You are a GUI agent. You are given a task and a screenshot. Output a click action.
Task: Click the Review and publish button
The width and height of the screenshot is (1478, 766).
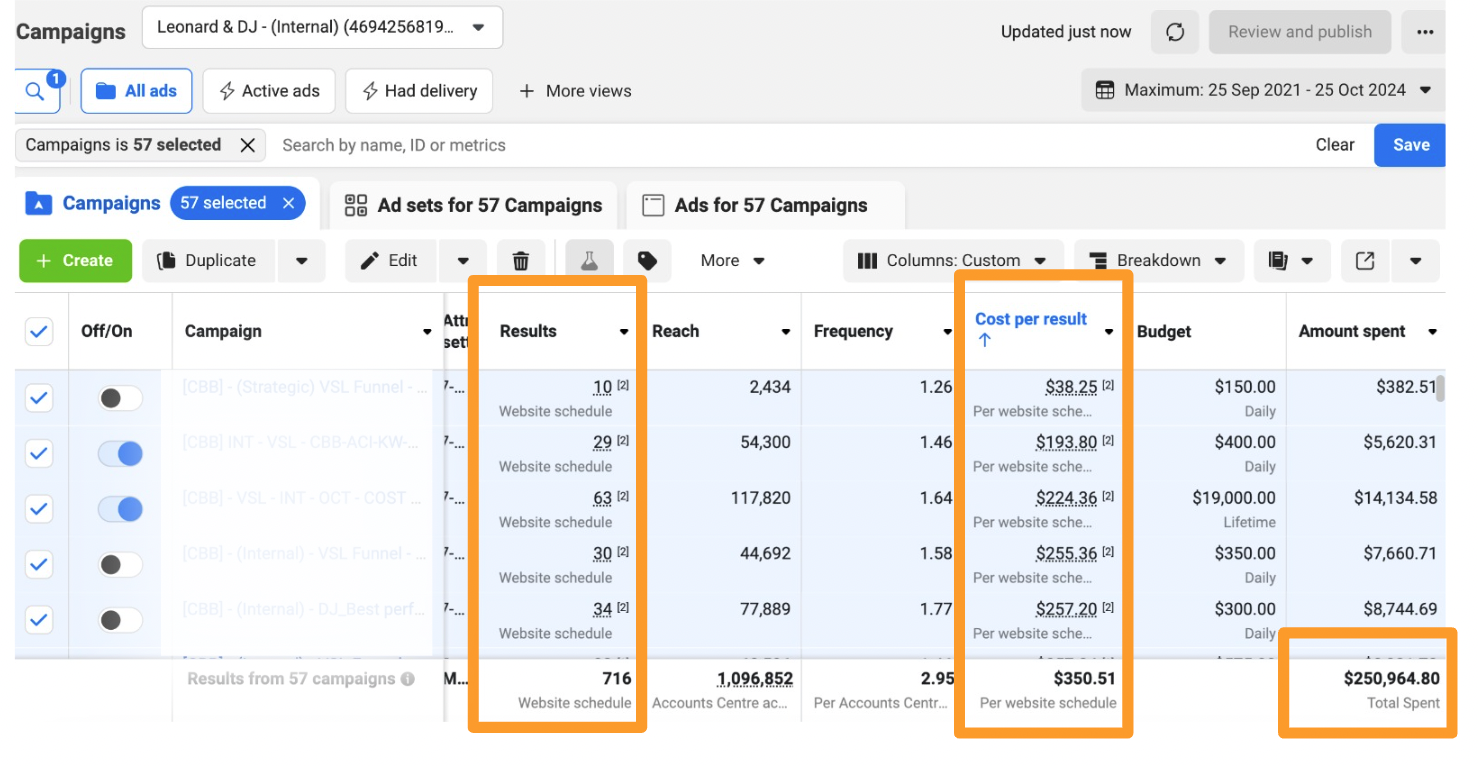[x=1299, y=32]
